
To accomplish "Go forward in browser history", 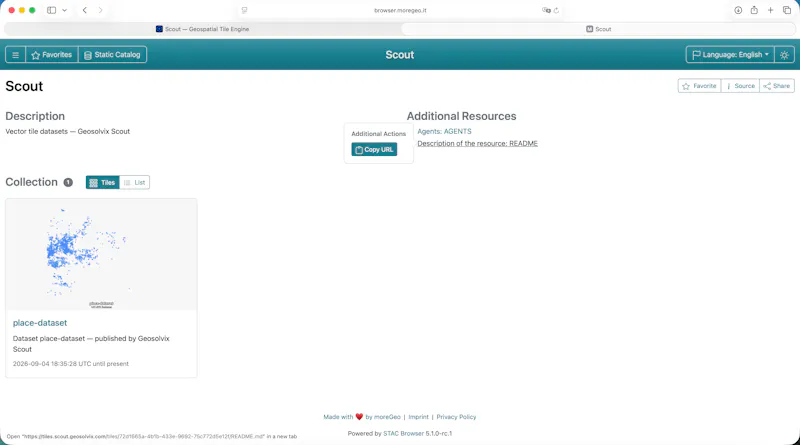I will 101,10.
